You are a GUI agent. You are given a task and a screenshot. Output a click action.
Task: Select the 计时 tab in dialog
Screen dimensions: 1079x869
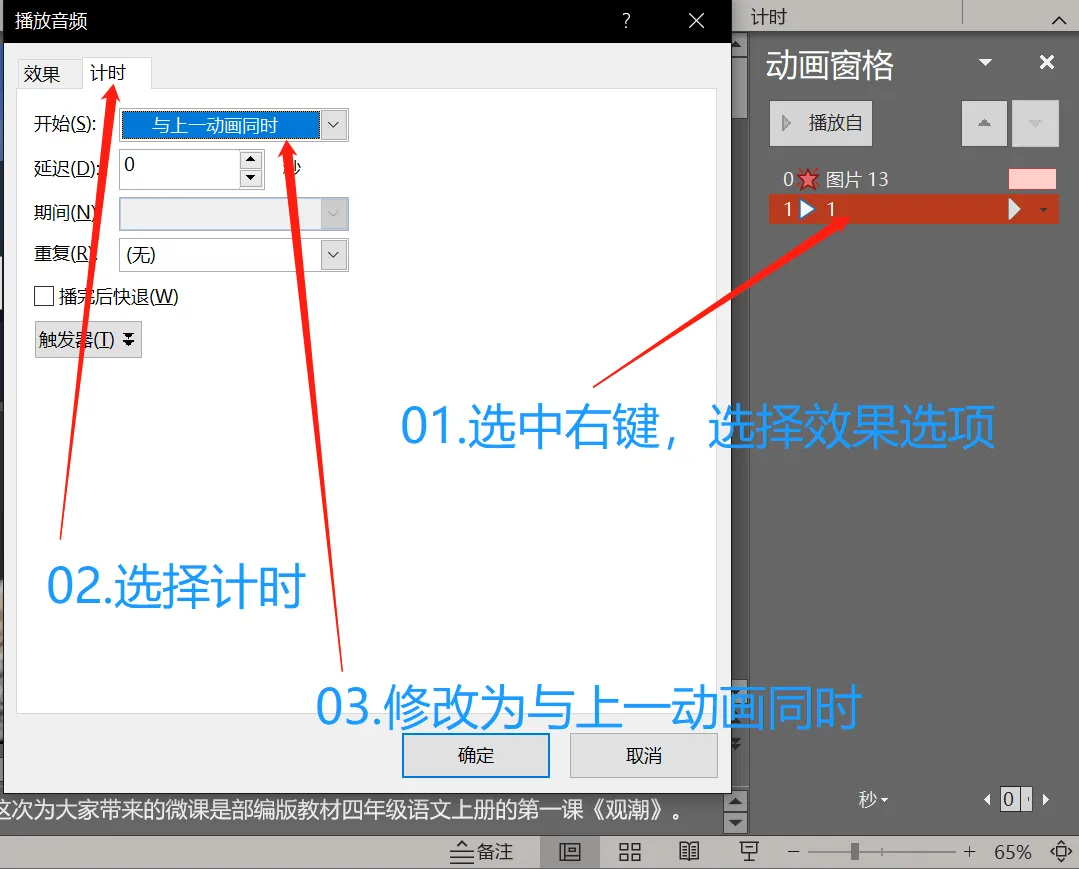point(109,73)
